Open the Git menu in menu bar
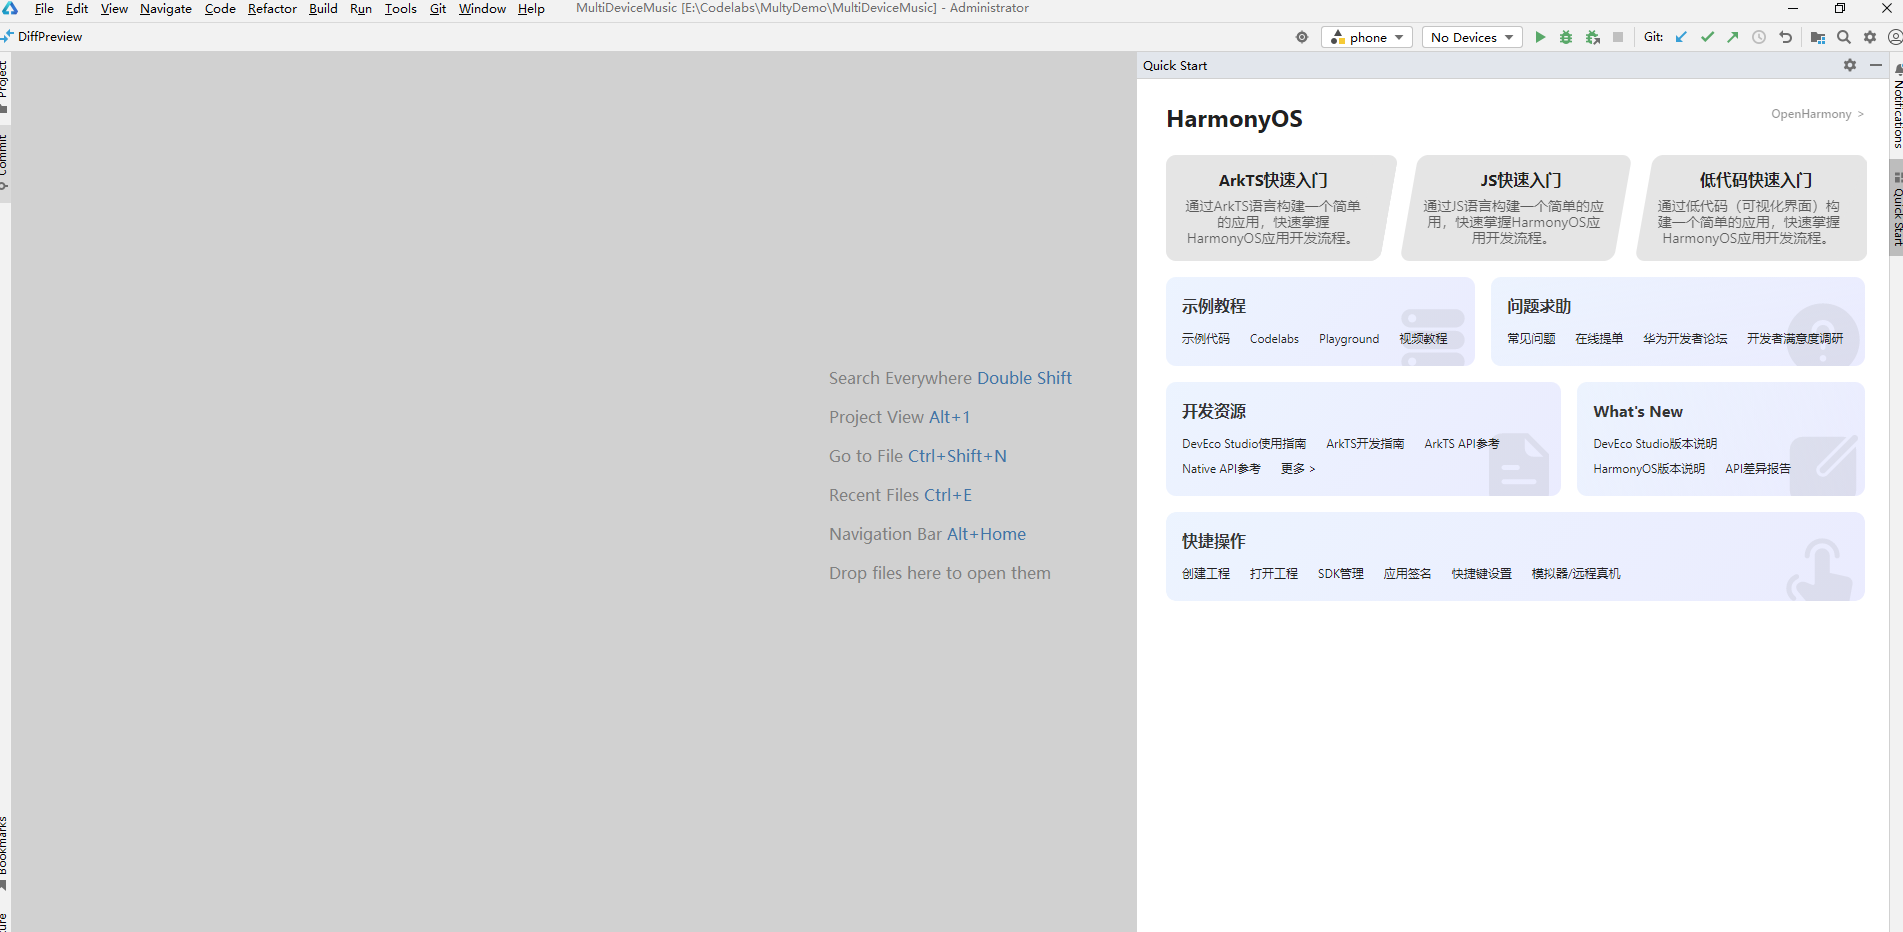This screenshot has height=932, width=1903. (437, 8)
